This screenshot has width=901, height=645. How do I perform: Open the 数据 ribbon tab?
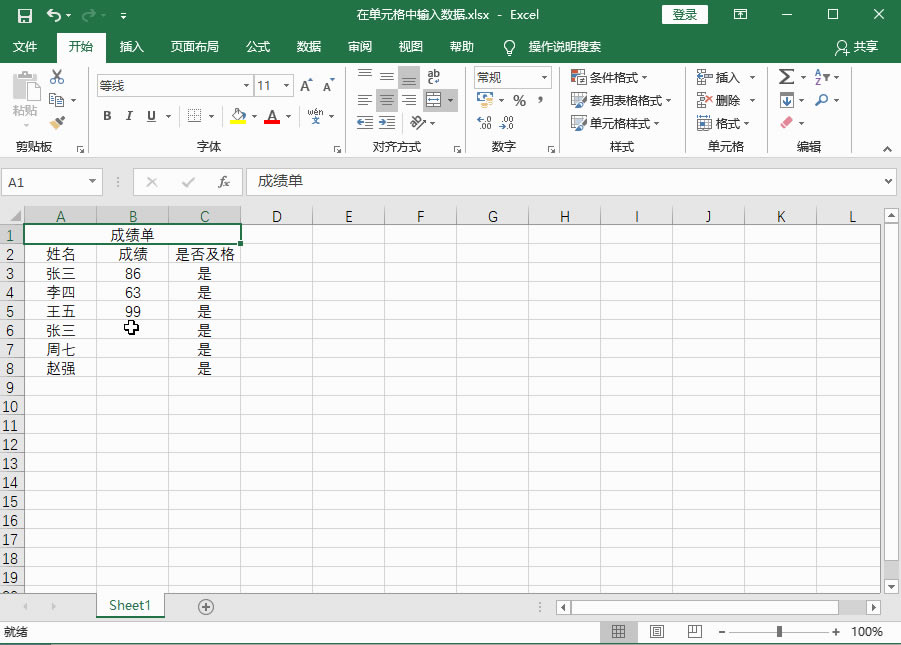[x=308, y=47]
